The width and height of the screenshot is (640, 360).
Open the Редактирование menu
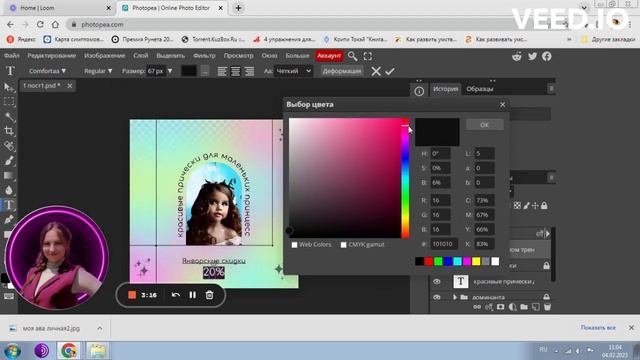pyautogui.click(x=51, y=56)
